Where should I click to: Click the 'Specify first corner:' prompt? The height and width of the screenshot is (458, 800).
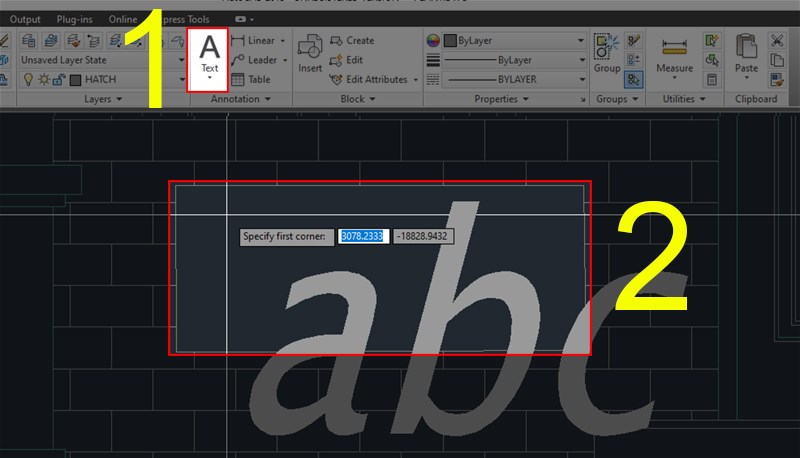[x=286, y=237]
